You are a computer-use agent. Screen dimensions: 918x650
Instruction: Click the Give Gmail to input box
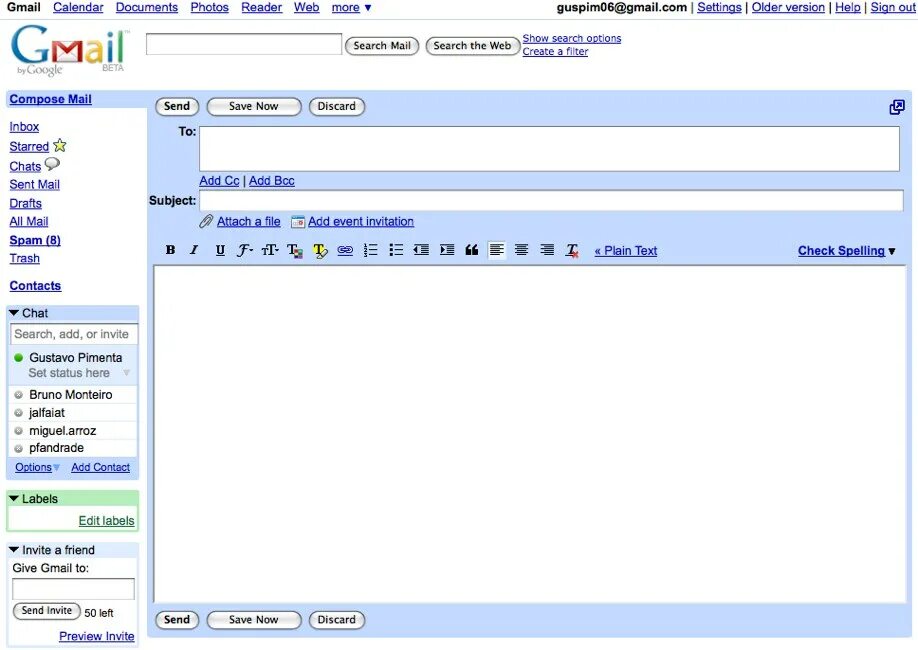(x=73, y=589)
